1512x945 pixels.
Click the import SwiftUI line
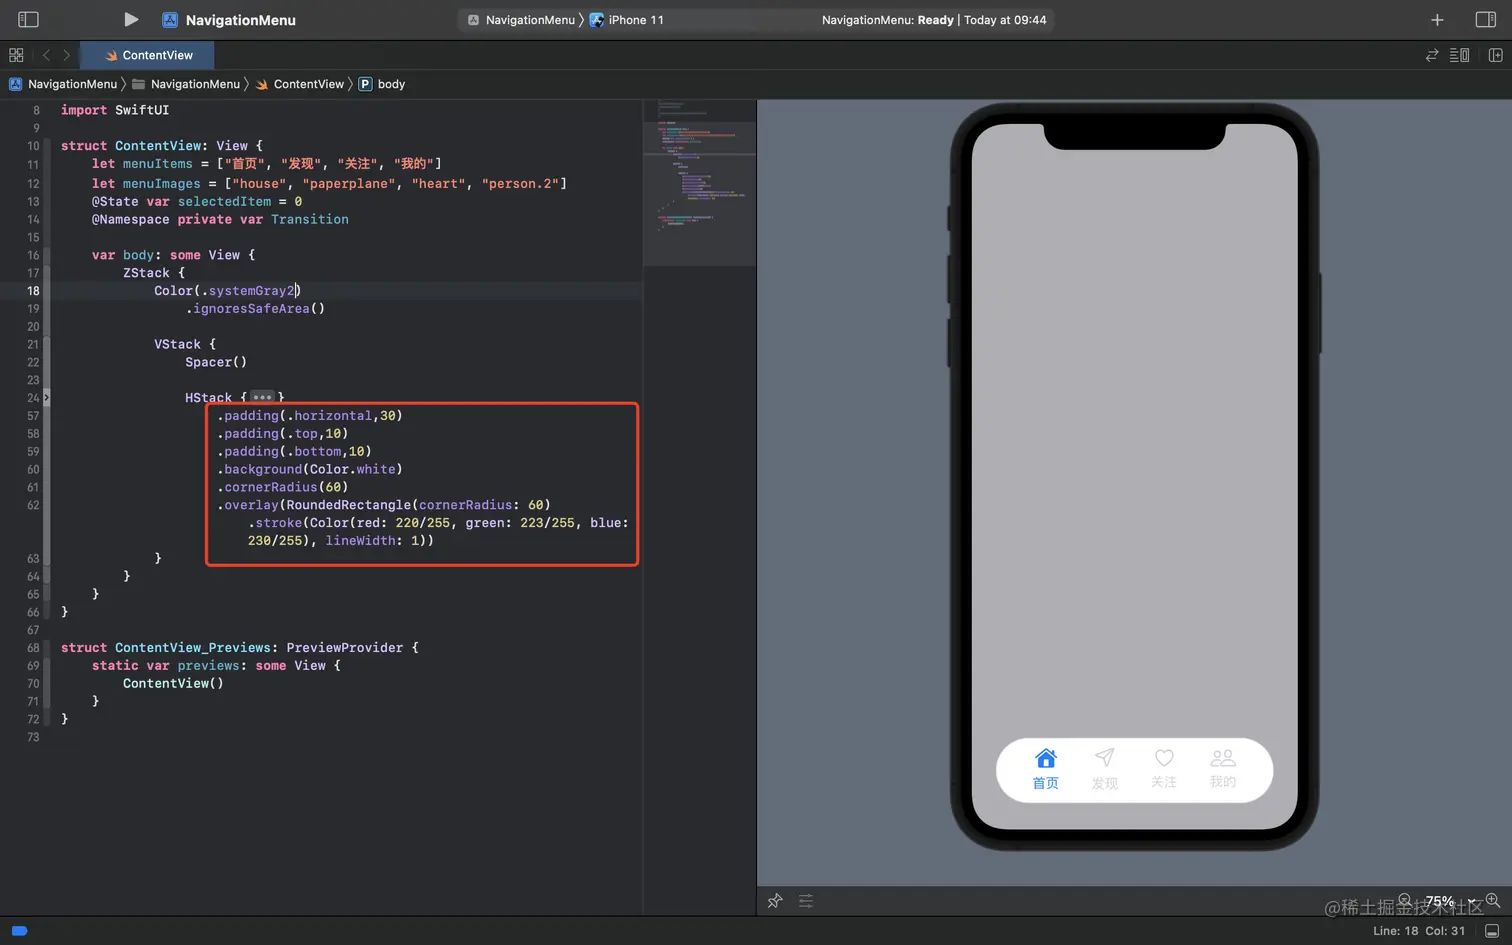(x=115, y=110)
